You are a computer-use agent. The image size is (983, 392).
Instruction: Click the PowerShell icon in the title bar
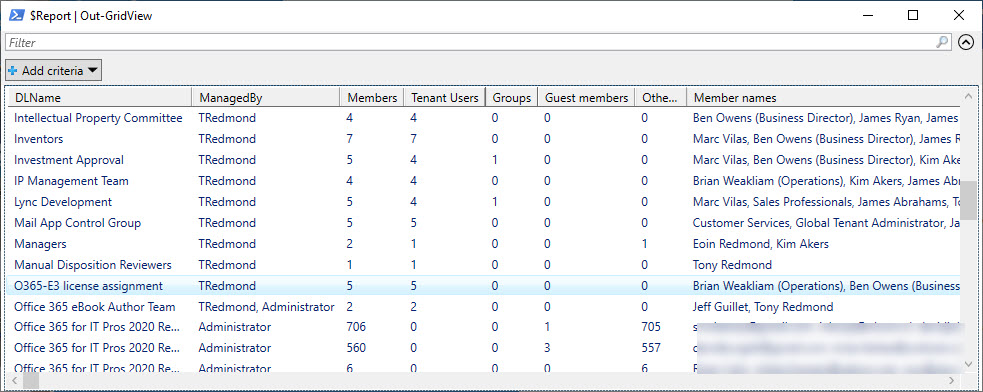(x=16, y=16)
